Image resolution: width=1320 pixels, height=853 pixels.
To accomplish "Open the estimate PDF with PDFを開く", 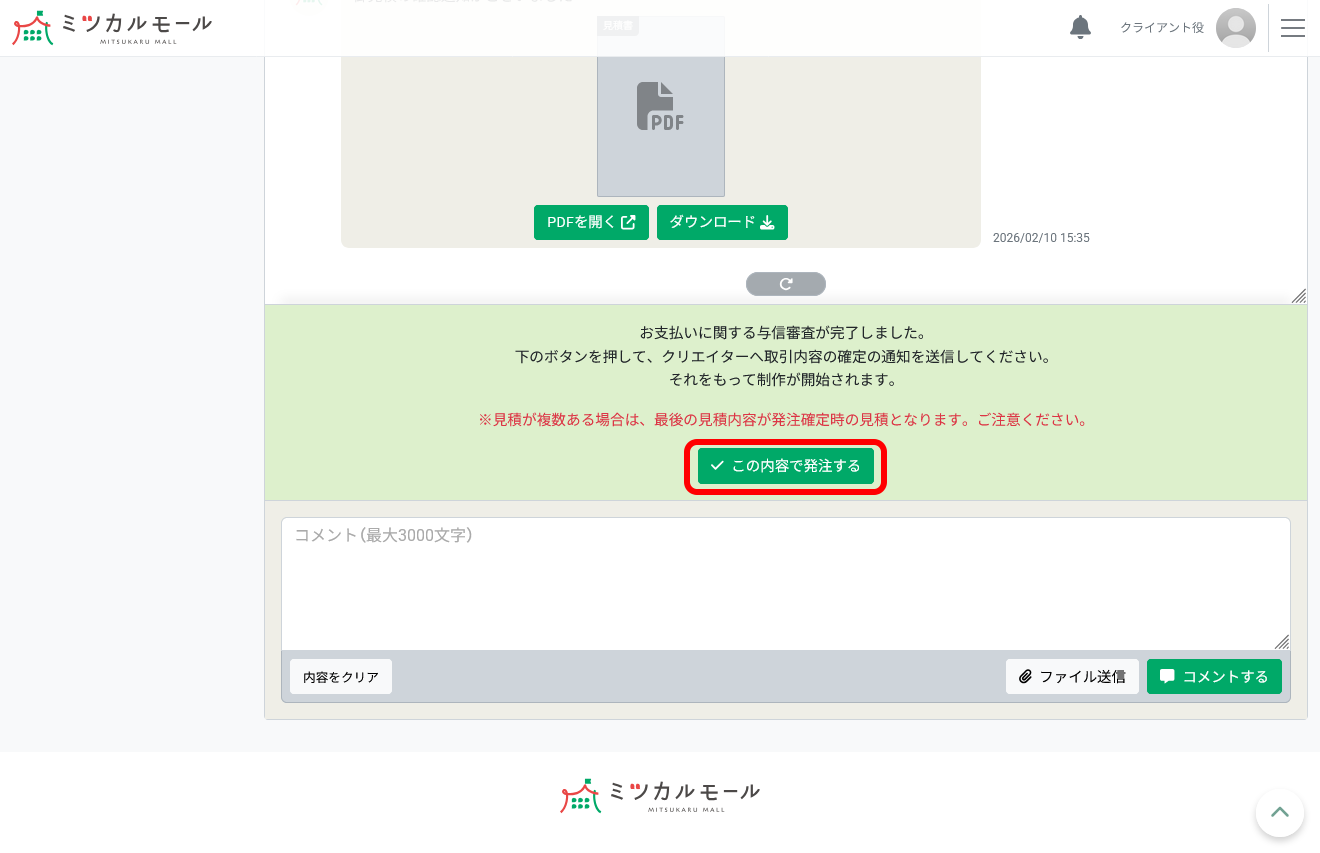I will tap(591, 222).
